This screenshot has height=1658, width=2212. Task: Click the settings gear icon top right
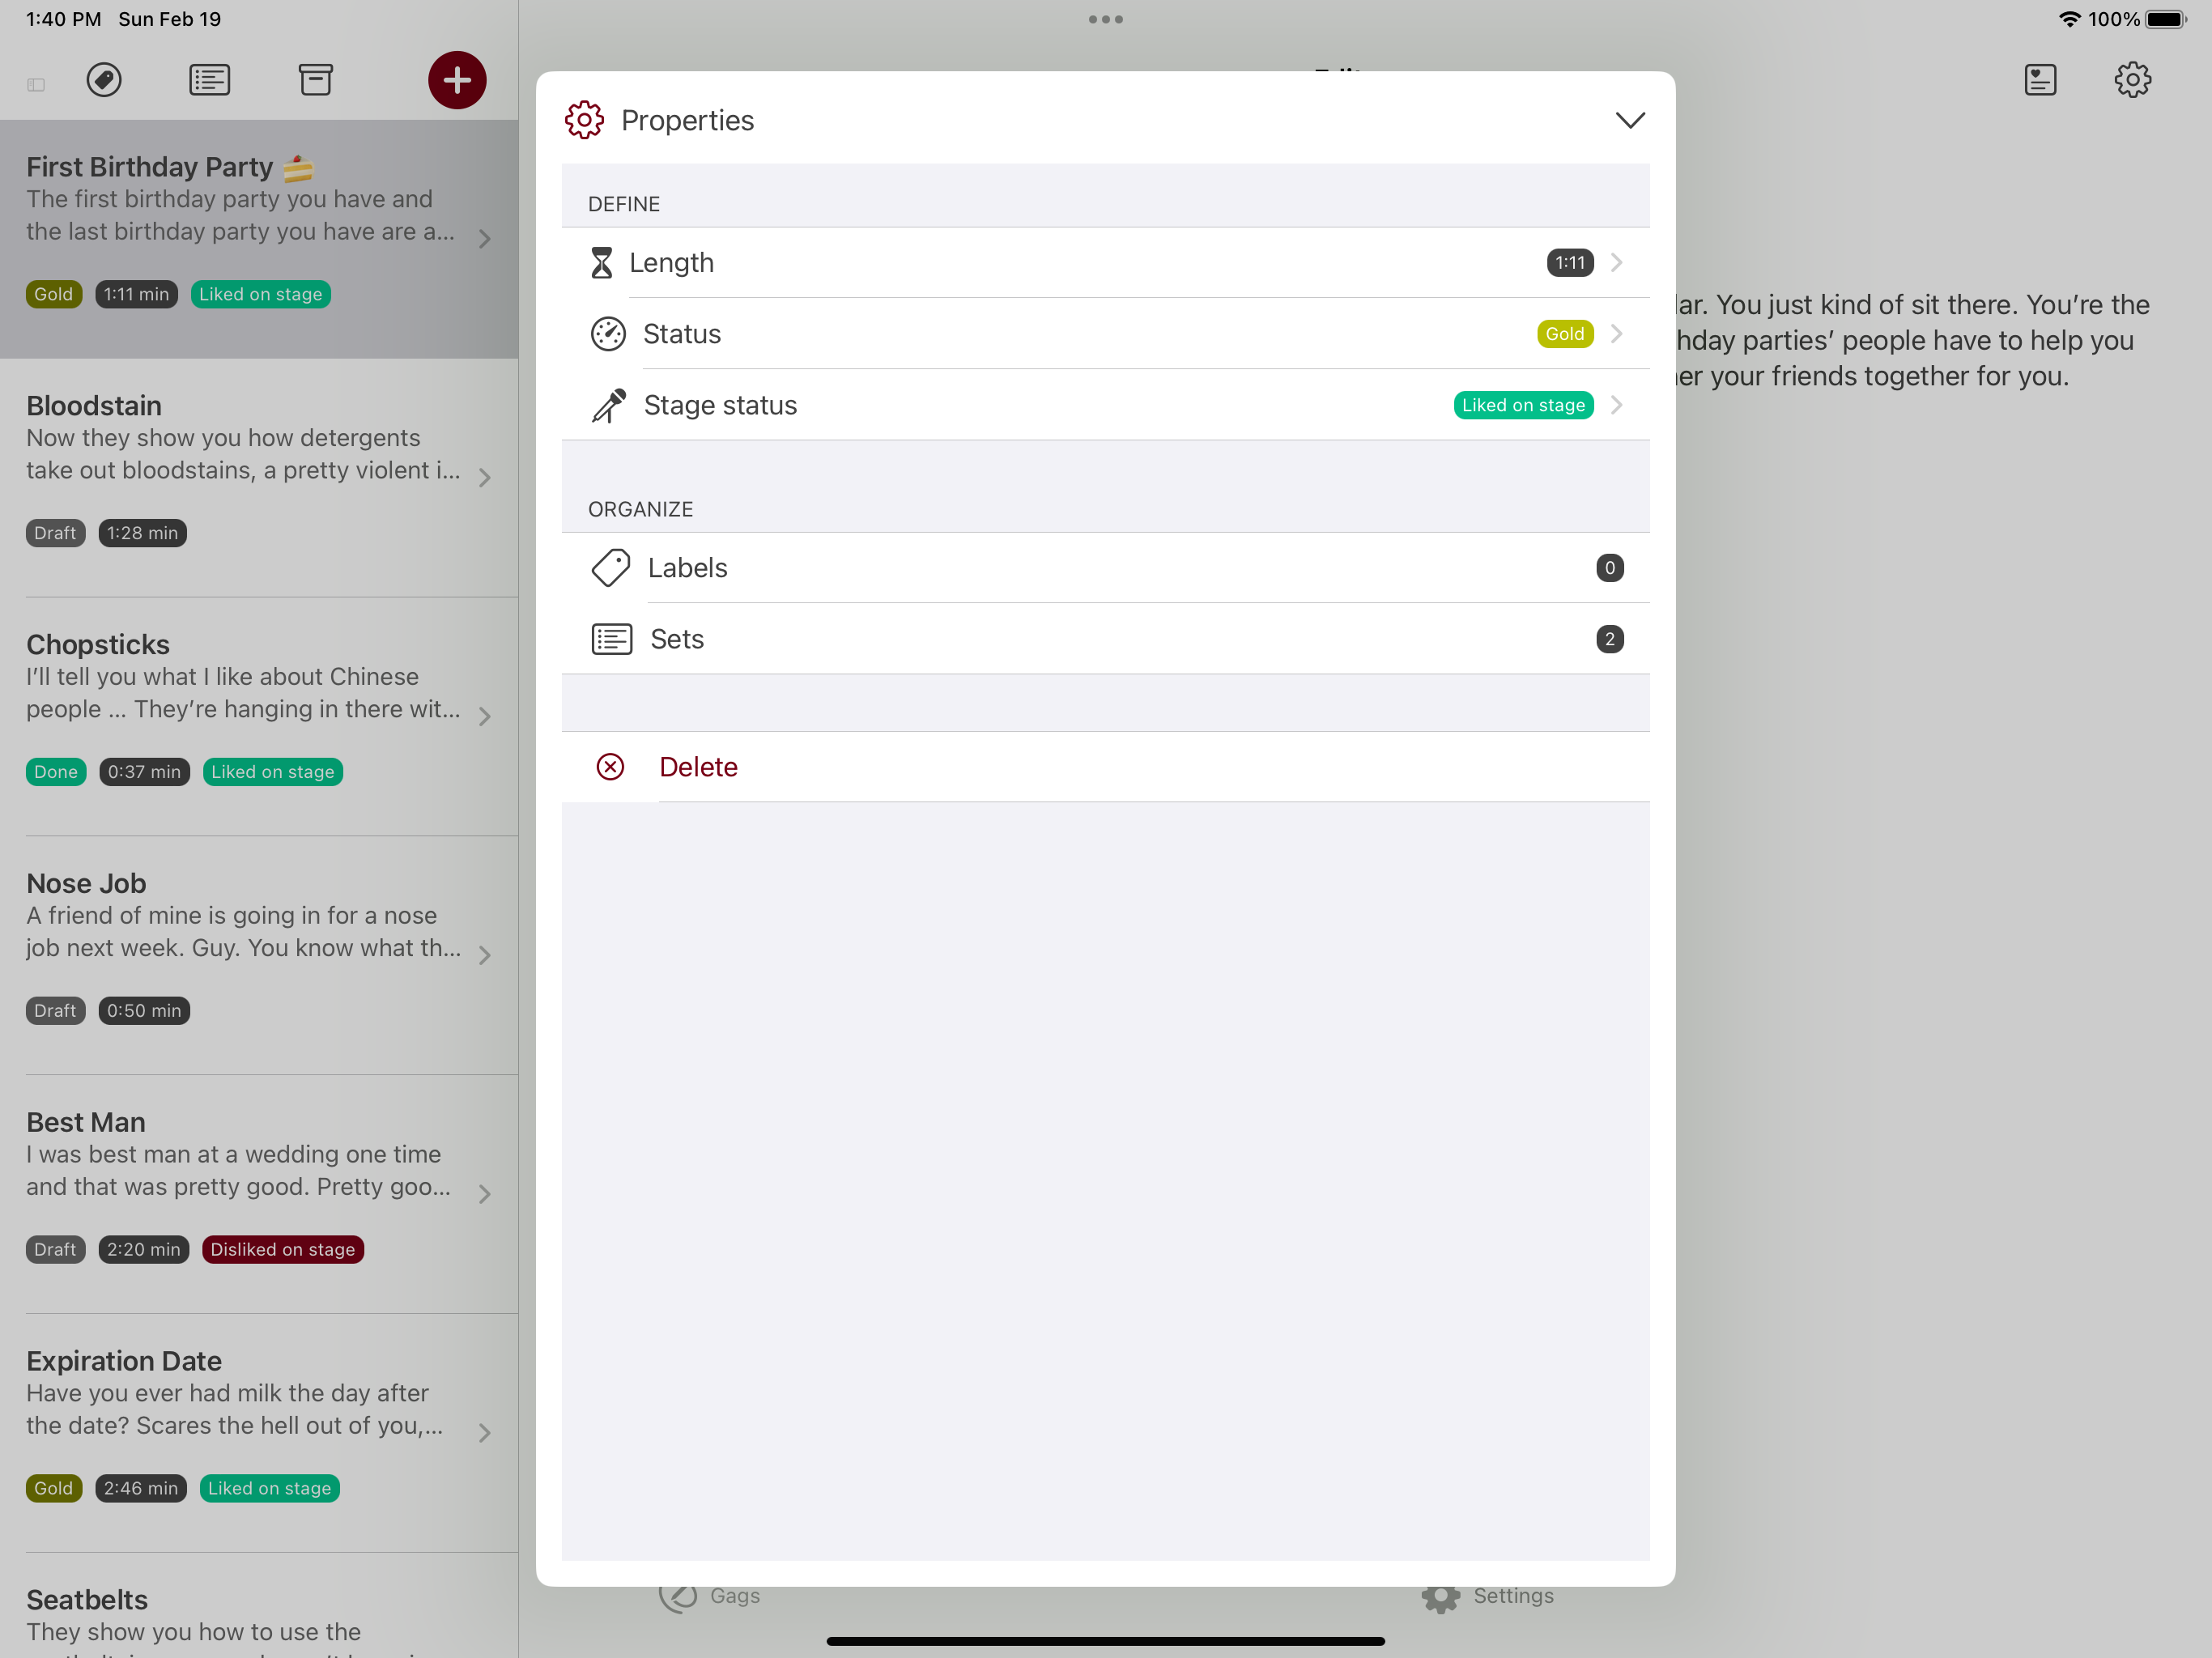point(2132,80)
